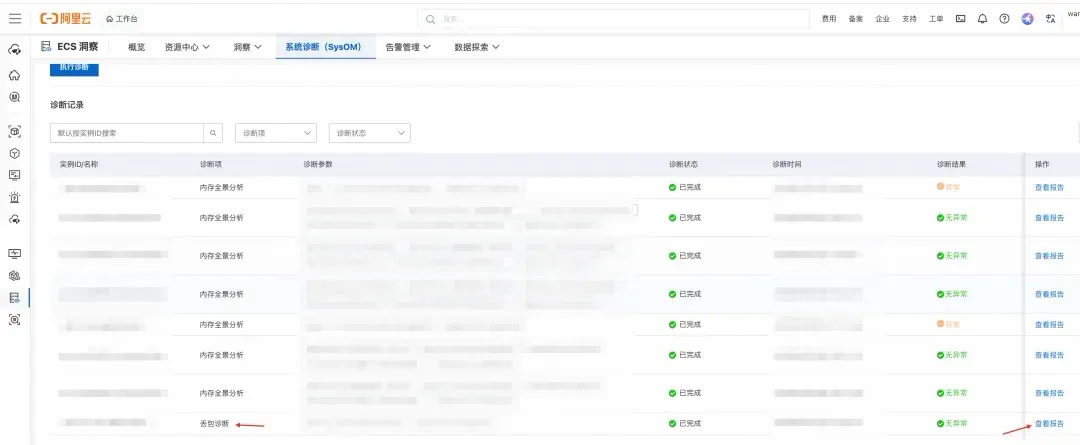
Task: Click the 丢包诊断 cell
Action: point(214,424)
